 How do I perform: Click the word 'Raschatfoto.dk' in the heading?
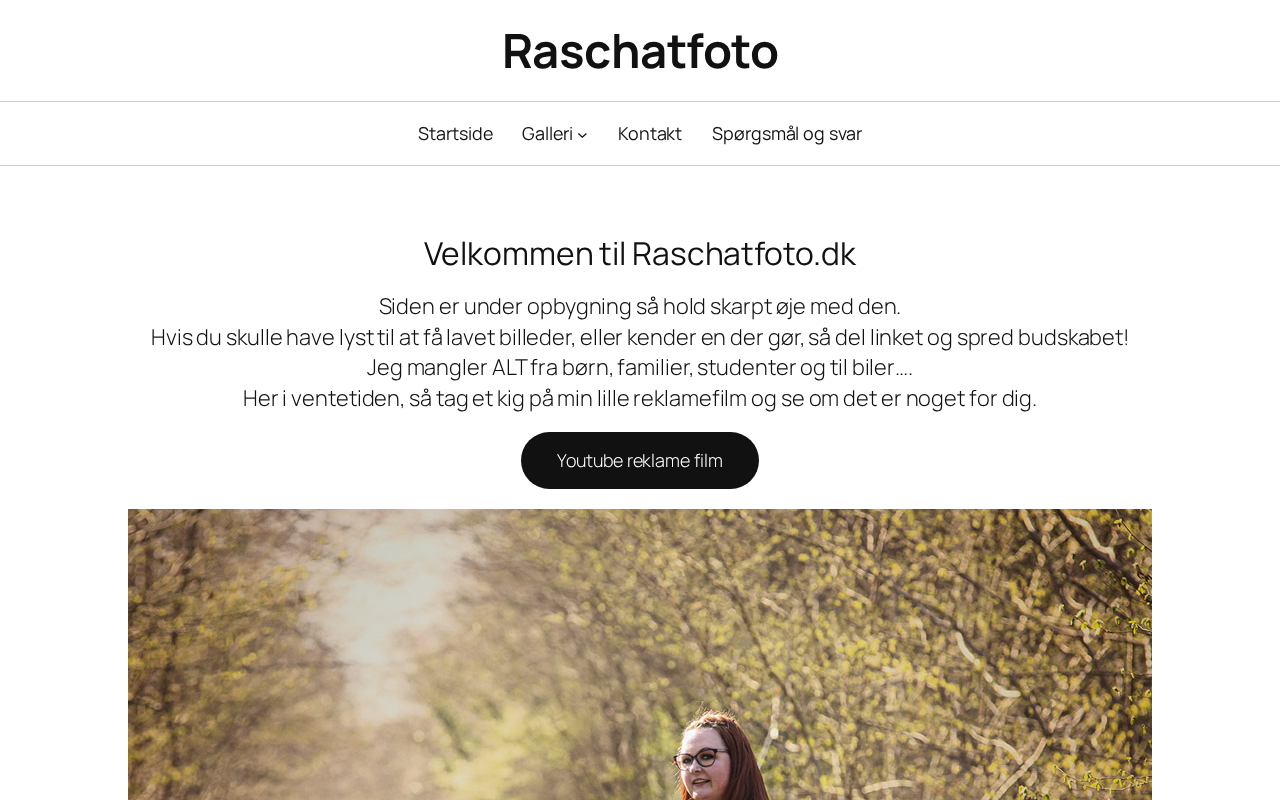(743, 254)
